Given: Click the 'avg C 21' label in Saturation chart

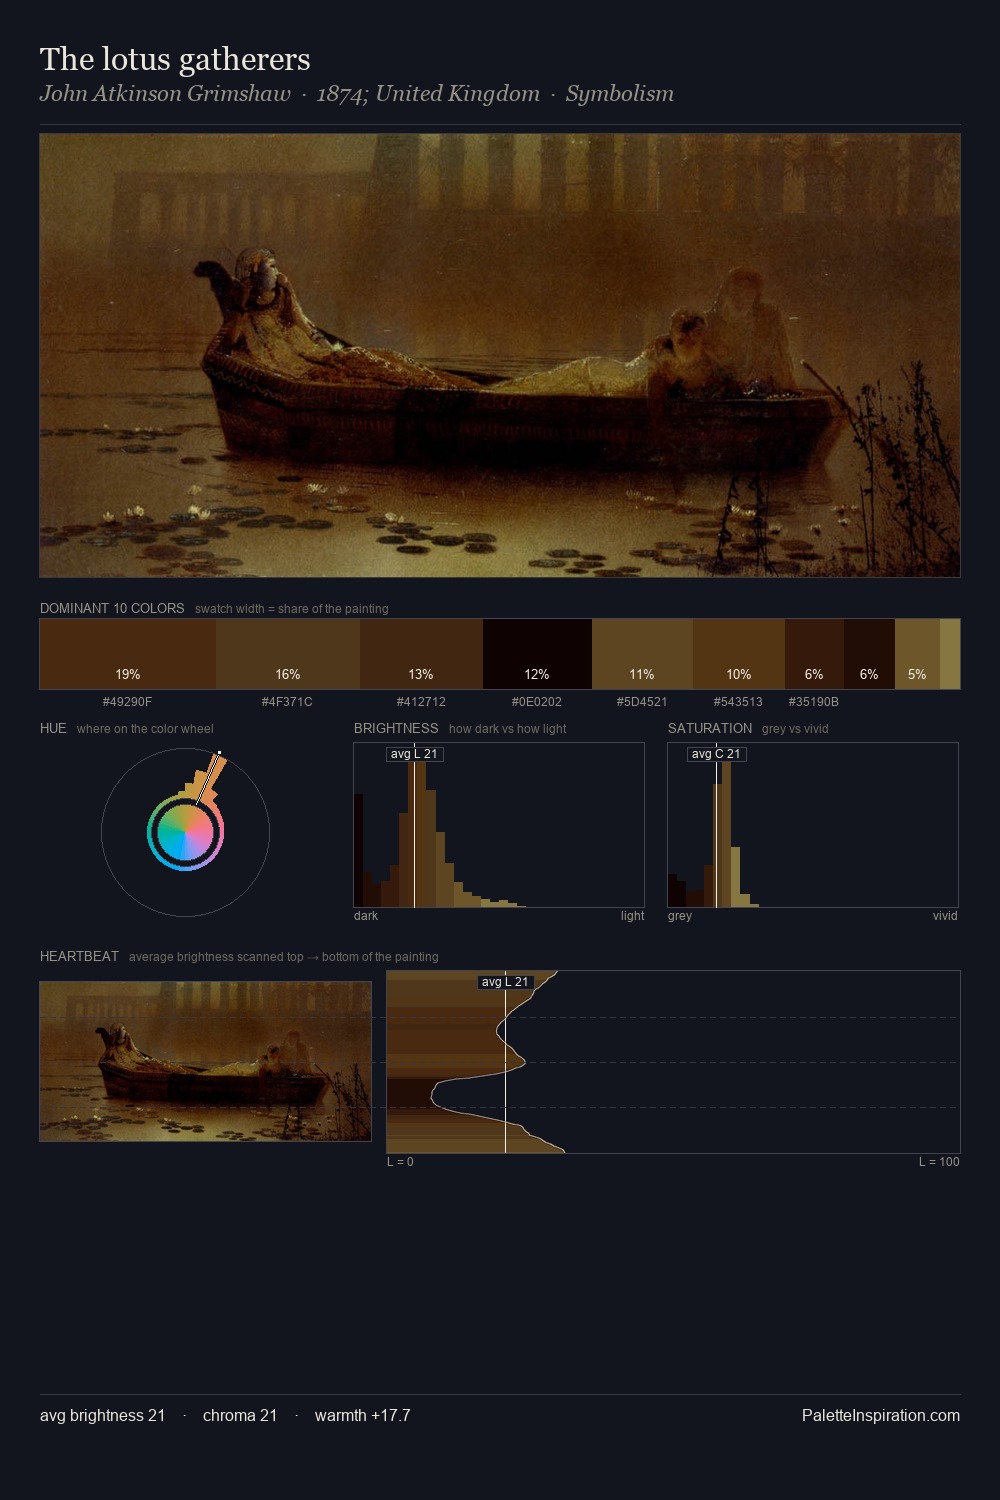Looking at the screenshot, I should click(716, 754).
